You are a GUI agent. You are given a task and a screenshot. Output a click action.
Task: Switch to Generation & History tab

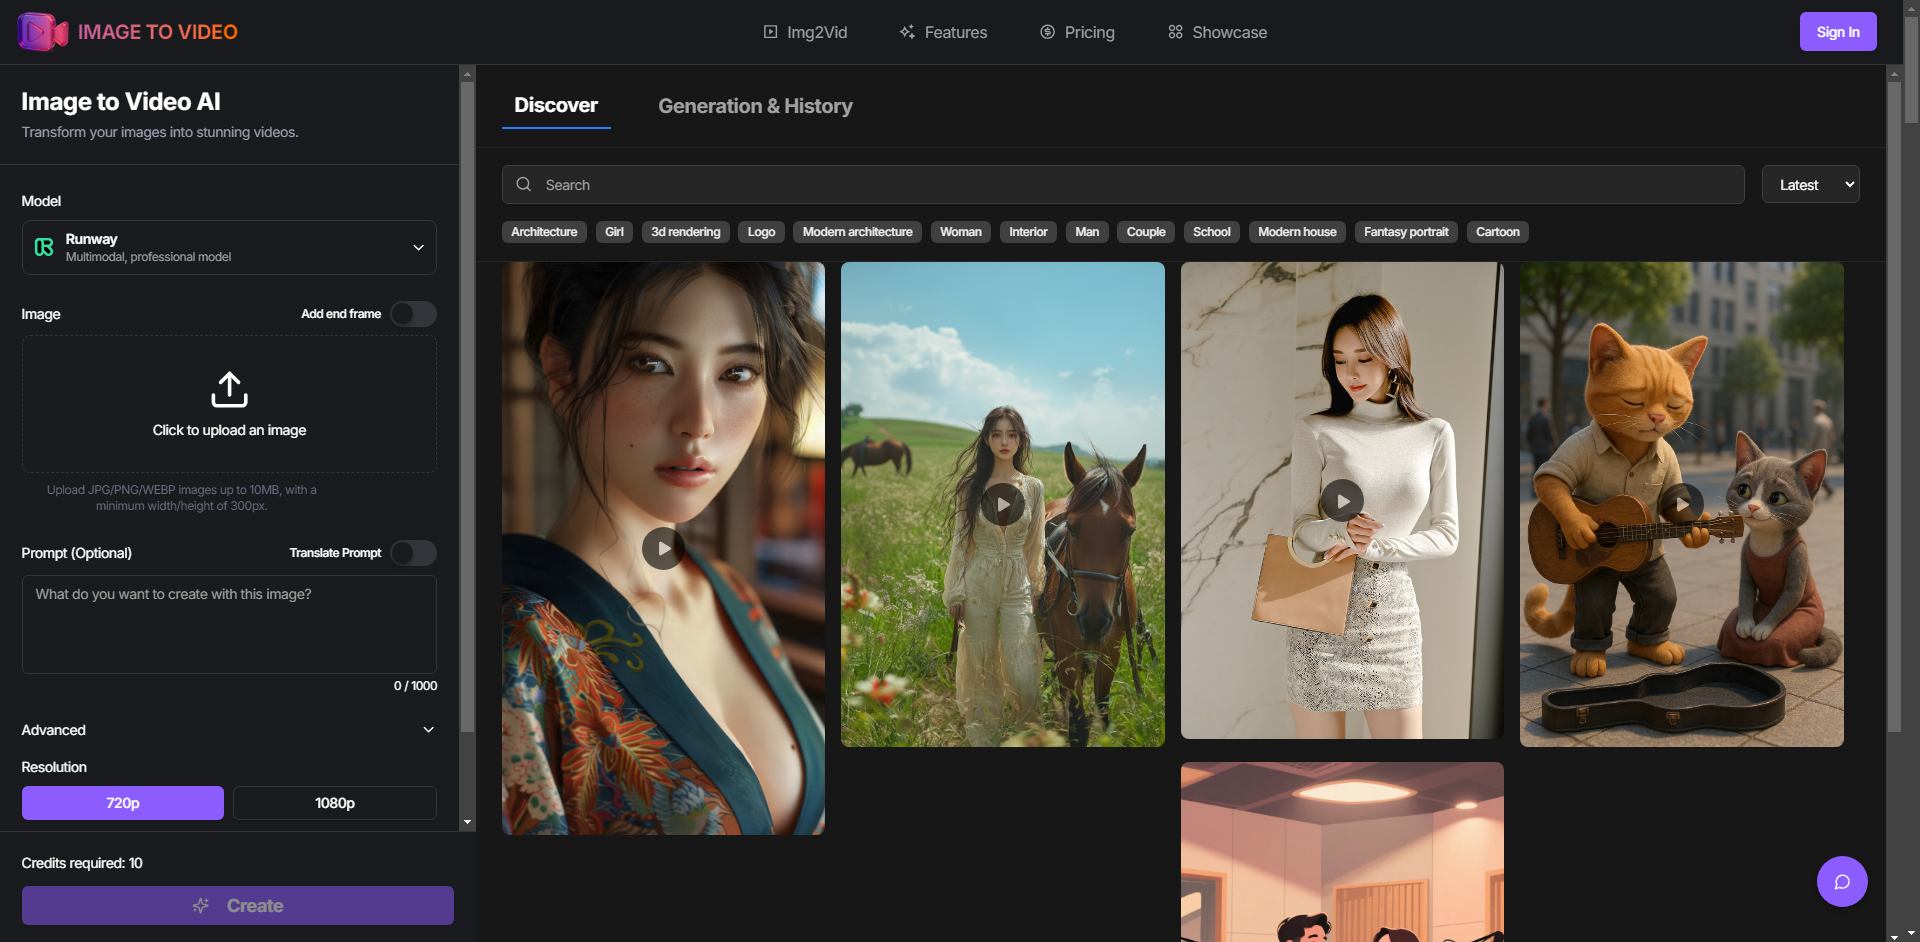(x=755, y=105)
